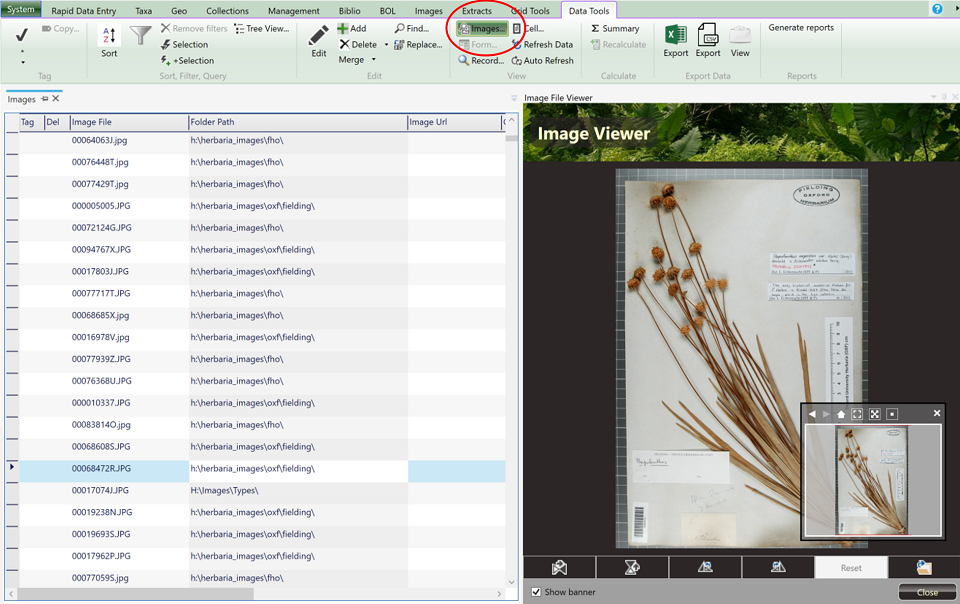The image size is (960, 604).
Task: Sort by Folder Path column header
Action: click(298, 122)
